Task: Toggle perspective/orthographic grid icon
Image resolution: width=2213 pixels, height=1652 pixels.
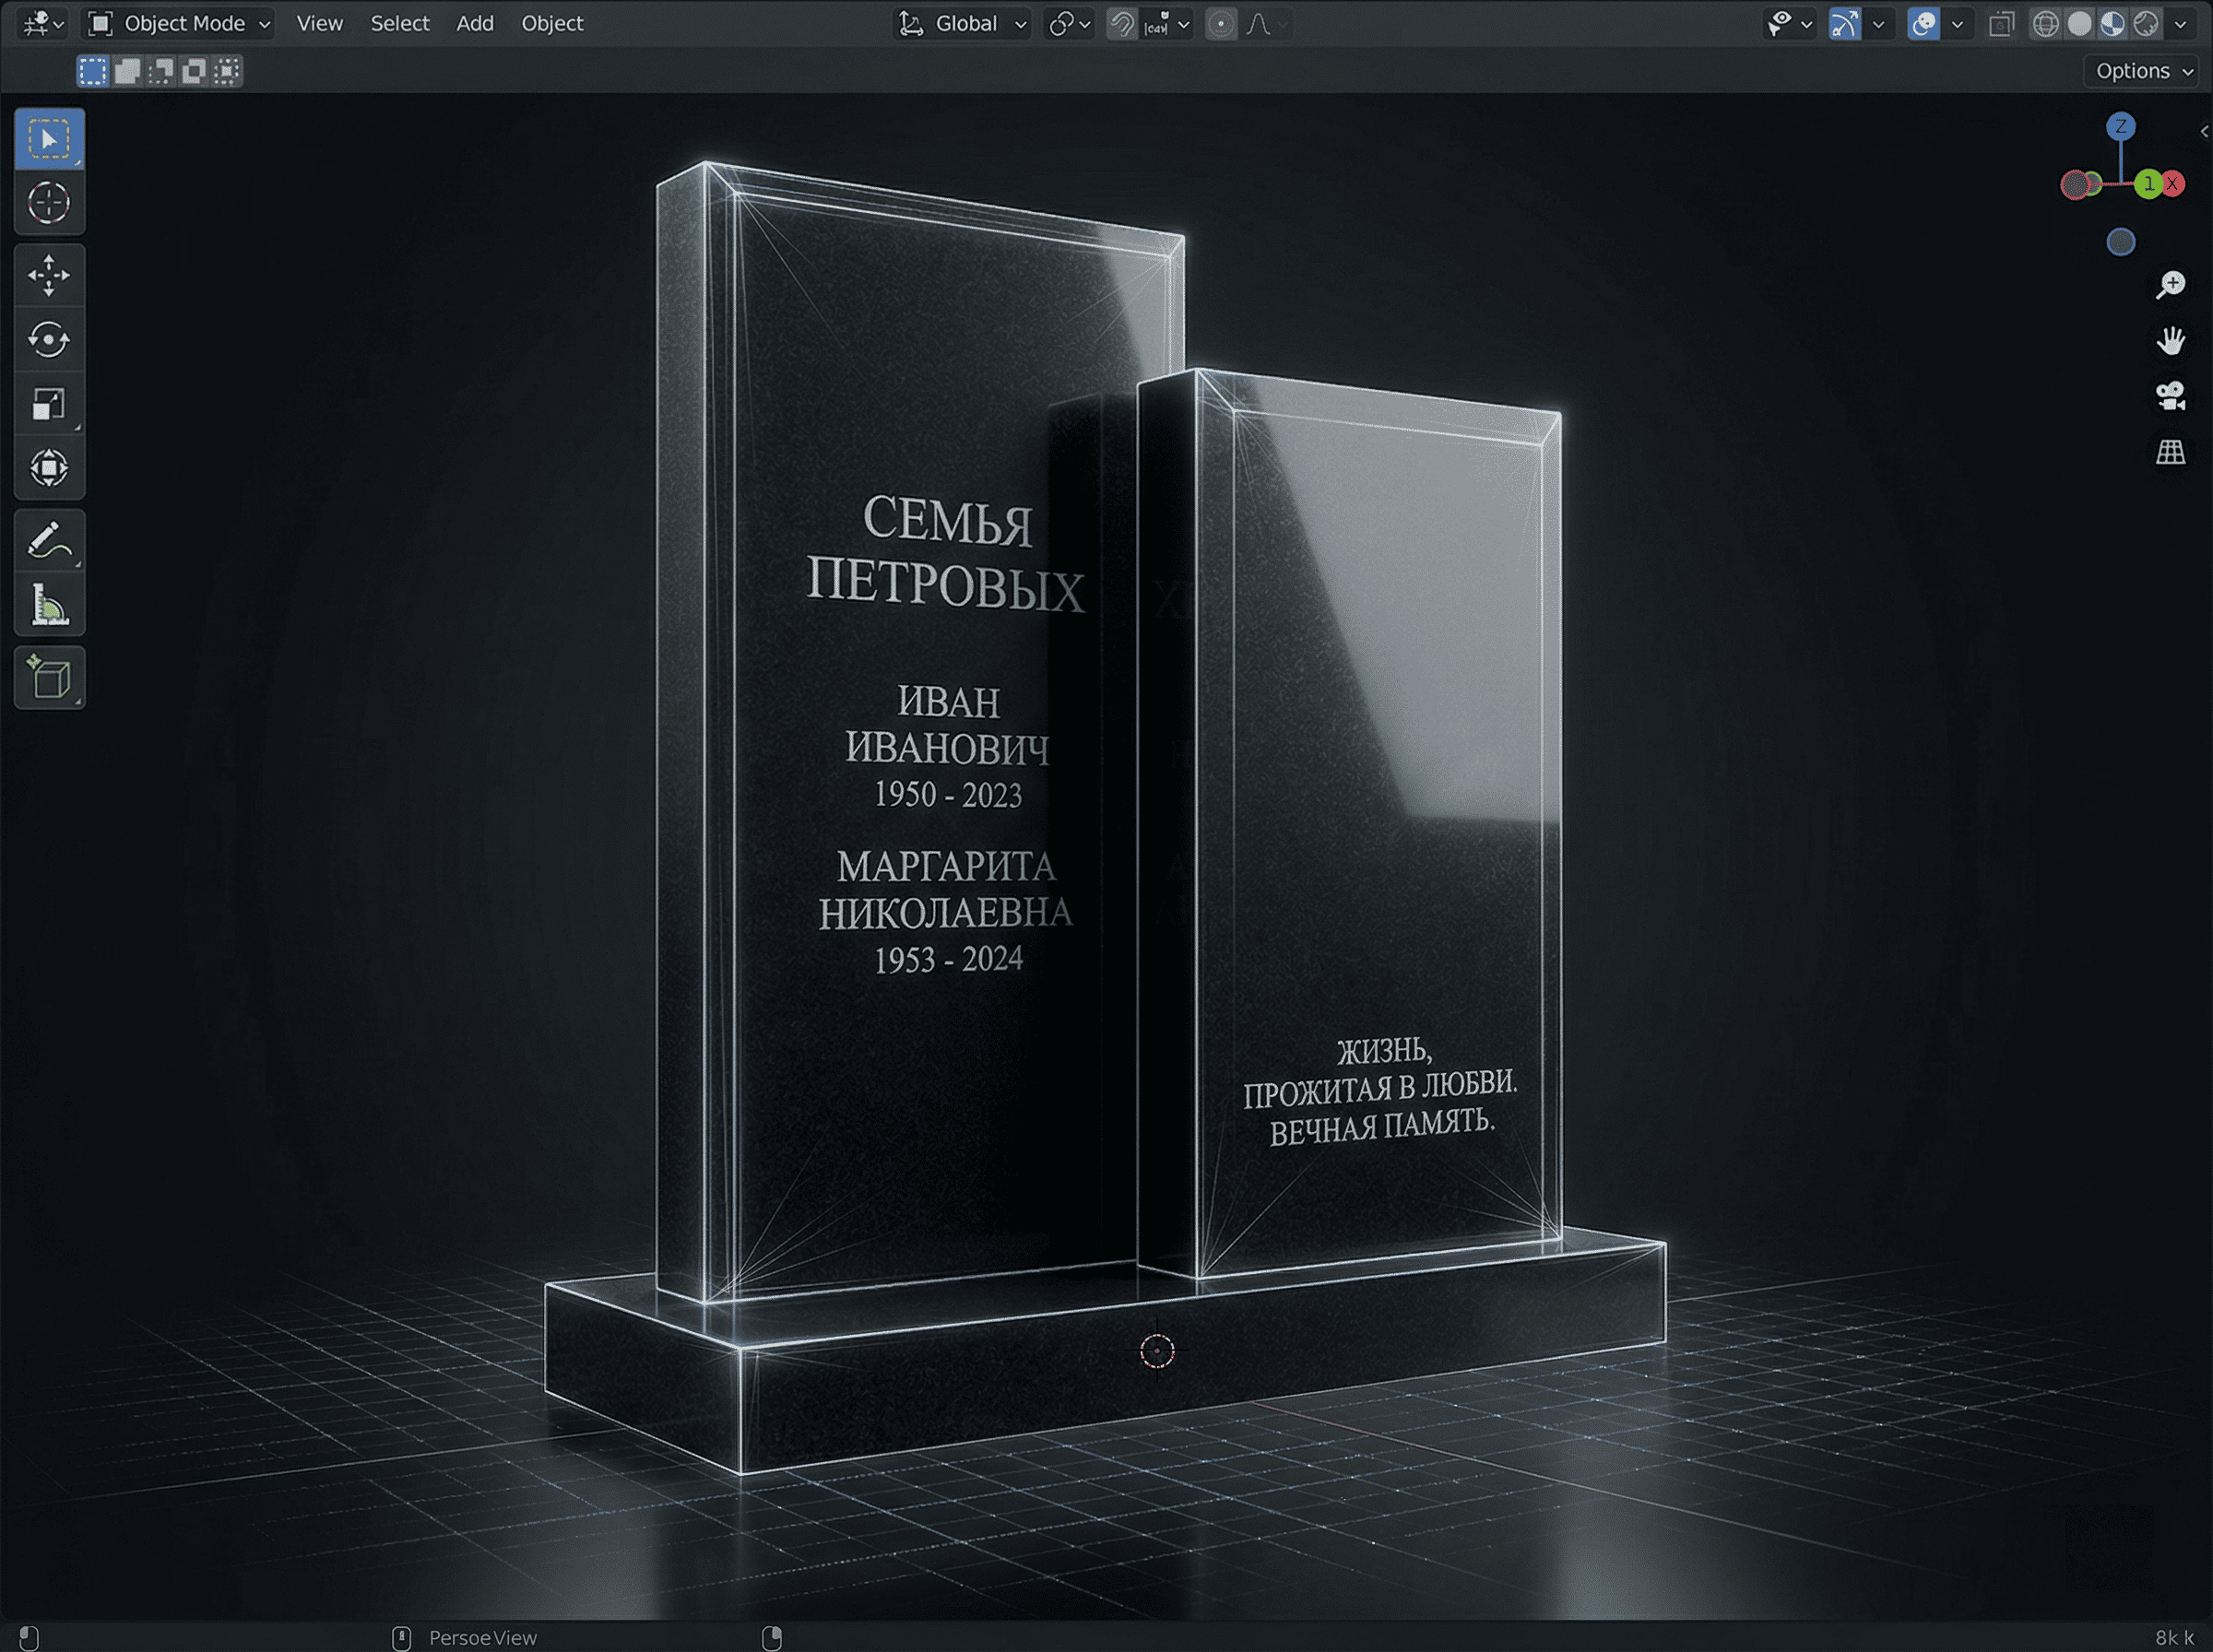Action: 2170,453
